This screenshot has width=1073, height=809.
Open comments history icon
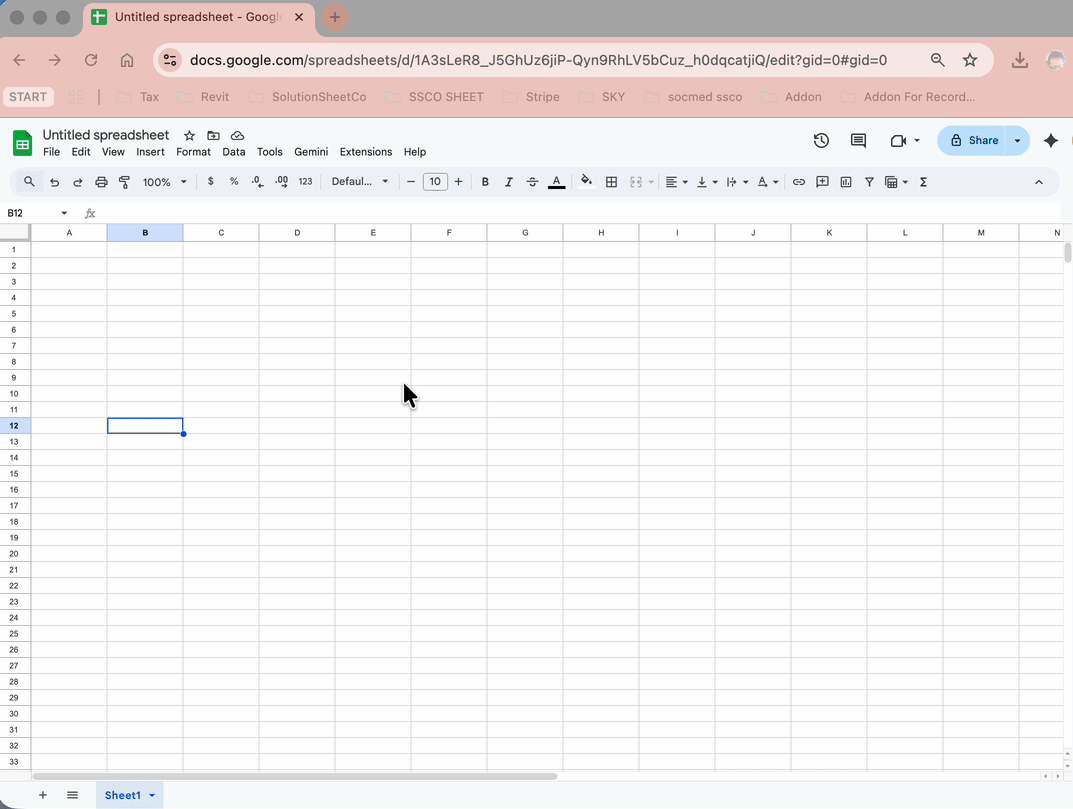[x=858, y=141]
